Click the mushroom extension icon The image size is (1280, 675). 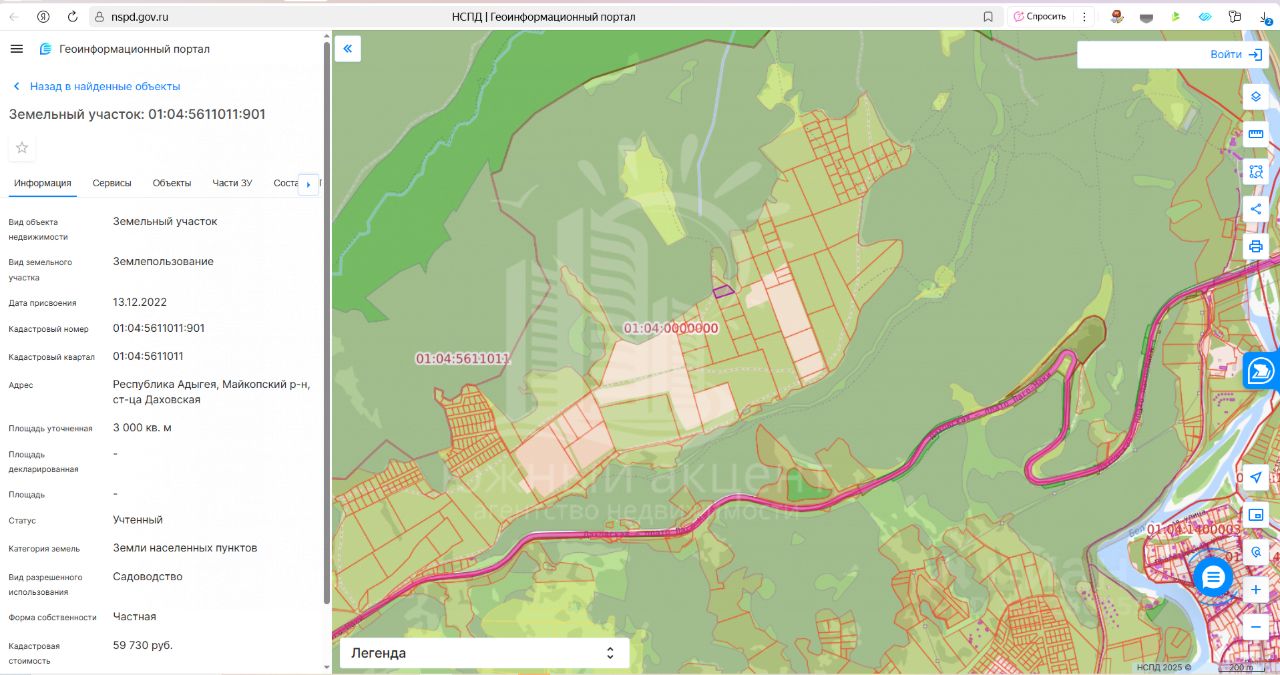[x=1117, y=16]
